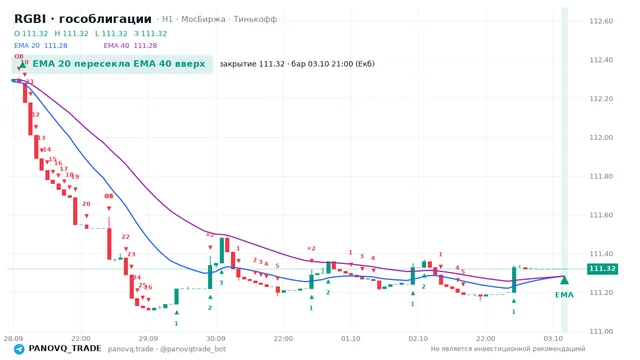
Task: Click the 'H 111.32' high value
Action: pyautogui.click(x=71, y=33)
